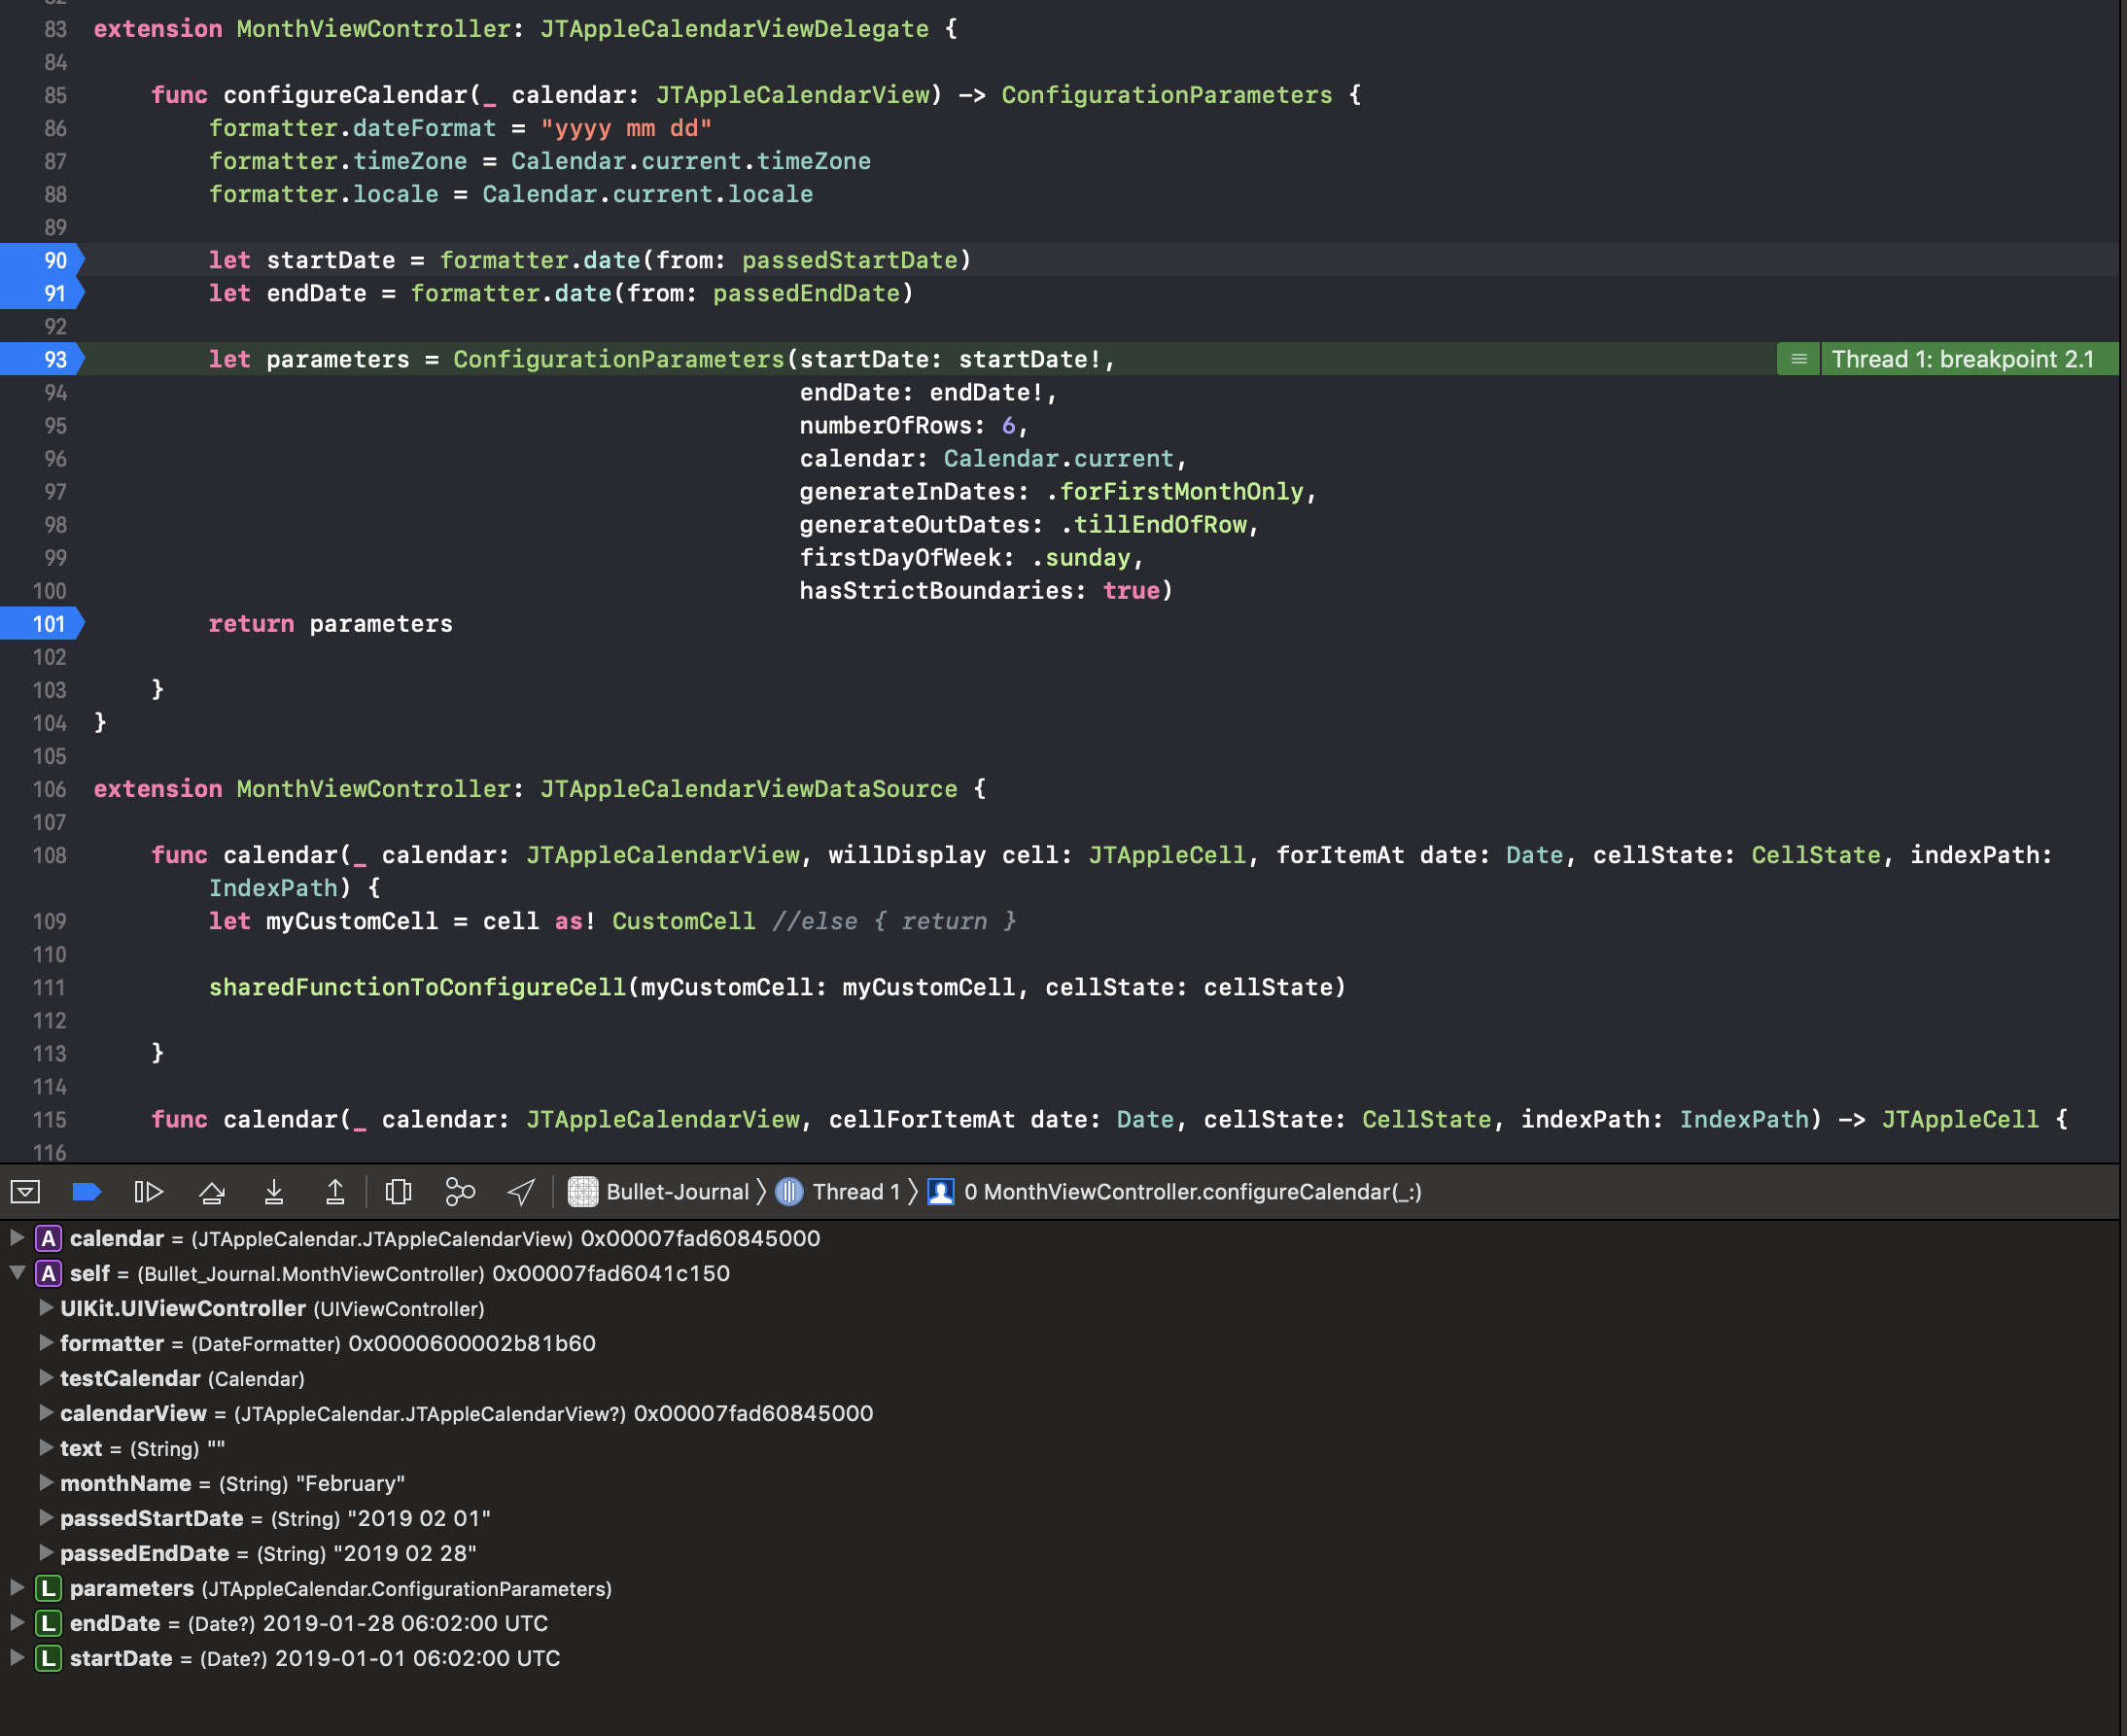Open the debug memory graph
This screenshot has height=1736, width=2127.
(460, 1191)
